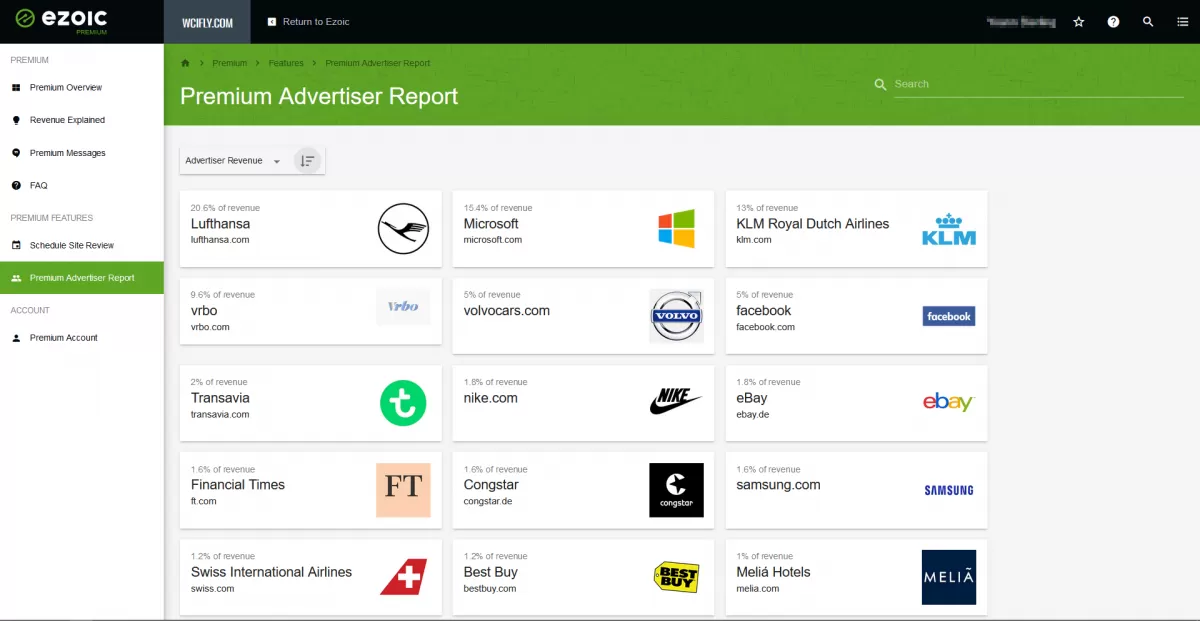Open Revenue Explained in sidebar
The height and width of the screenshot is (621, 1200).
(82, 120)
